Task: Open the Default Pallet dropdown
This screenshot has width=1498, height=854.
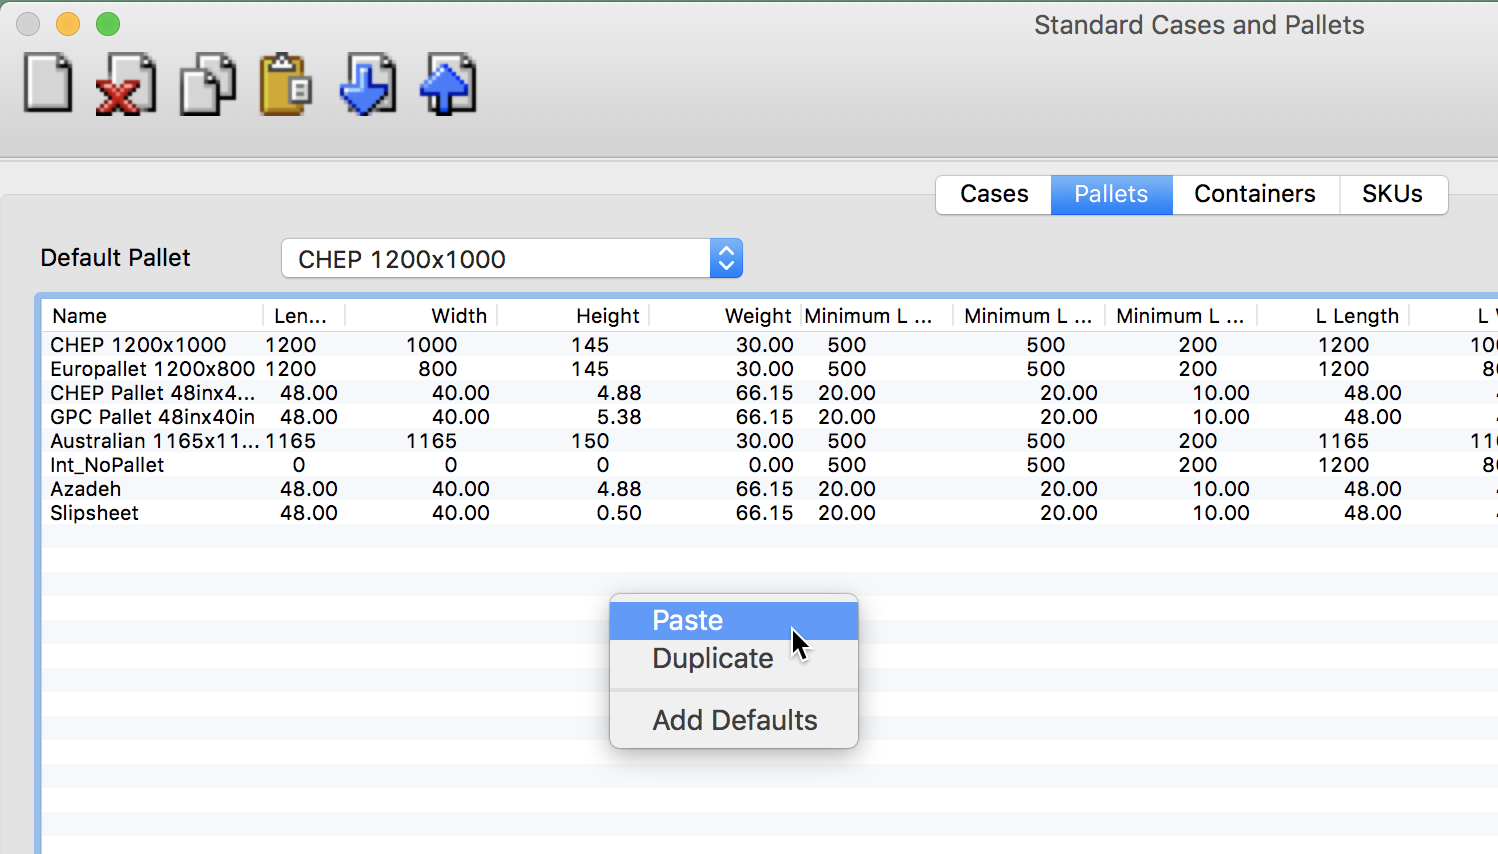Action: [x=512, y=259]
